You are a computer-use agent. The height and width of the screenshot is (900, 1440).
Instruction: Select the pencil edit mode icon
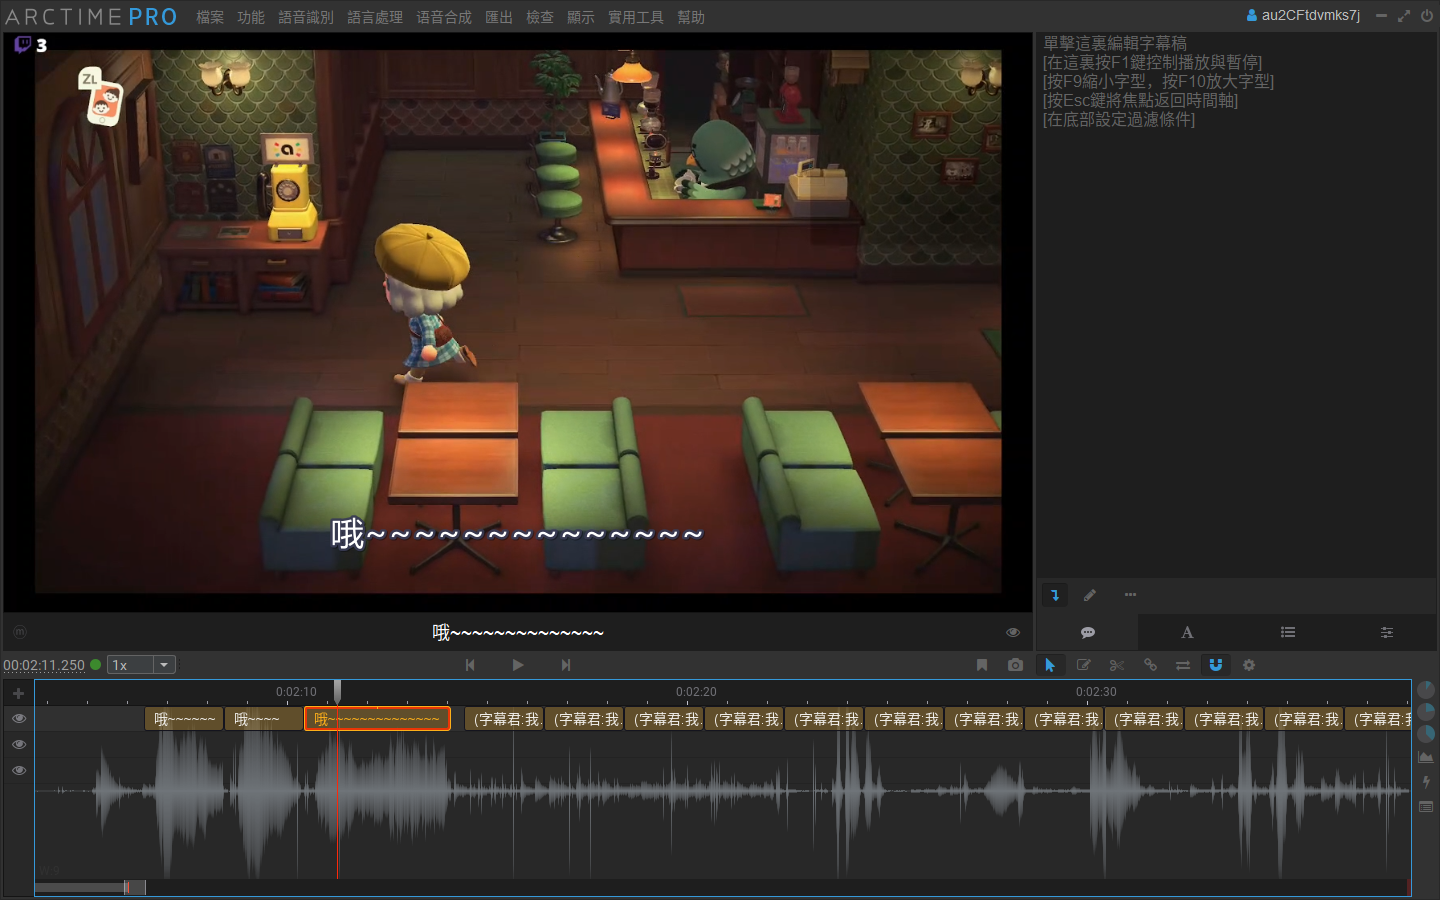point(1090,595)
